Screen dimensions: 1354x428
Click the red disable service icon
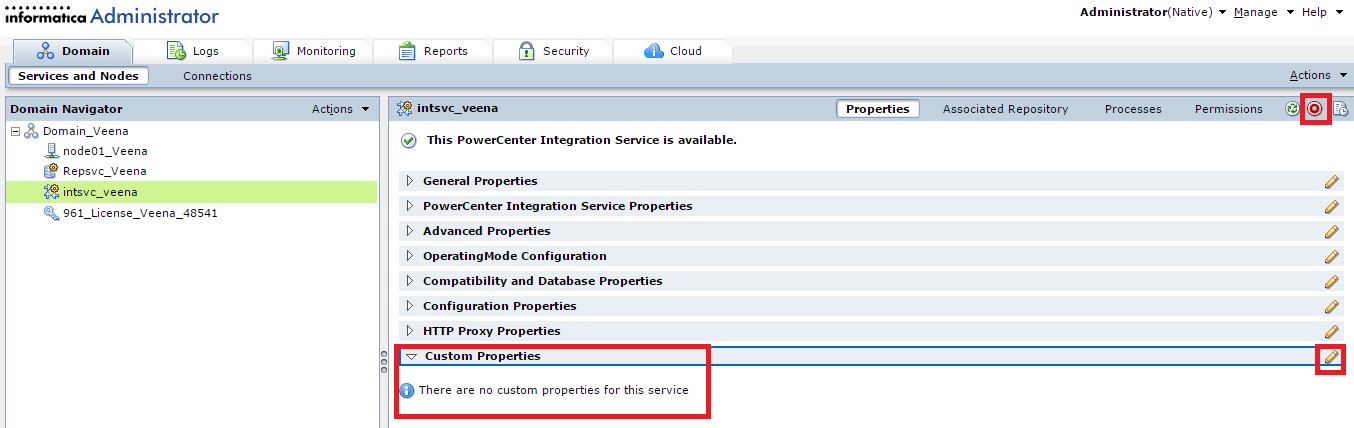click(x=1315, y=109)
